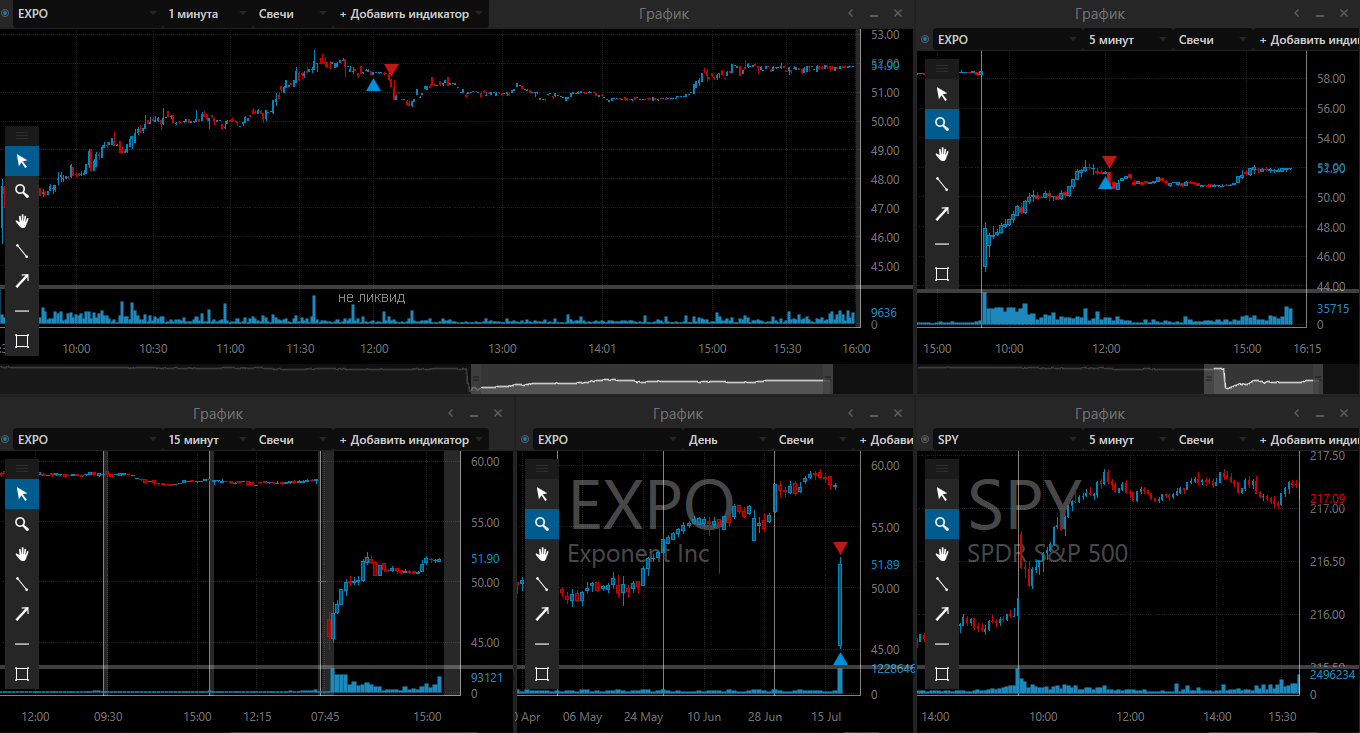Click the back arrow in SPY График header
This screenshot has height=733, width=1360.
[x=1296, y=414]
